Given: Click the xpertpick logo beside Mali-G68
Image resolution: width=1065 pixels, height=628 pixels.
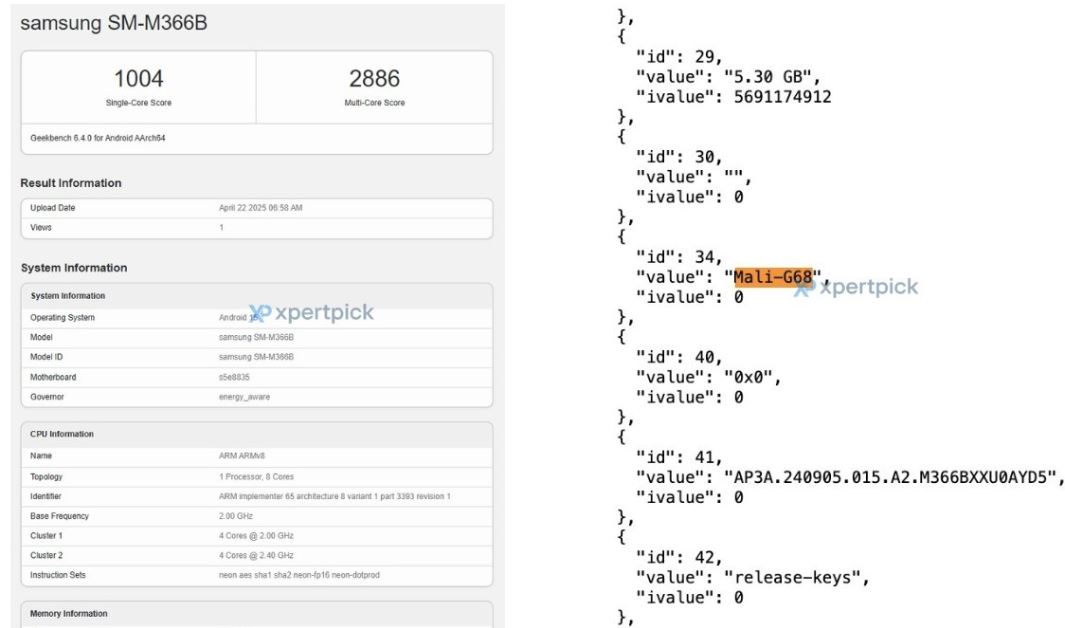Looking at the screenshot, I should (856, 287).
